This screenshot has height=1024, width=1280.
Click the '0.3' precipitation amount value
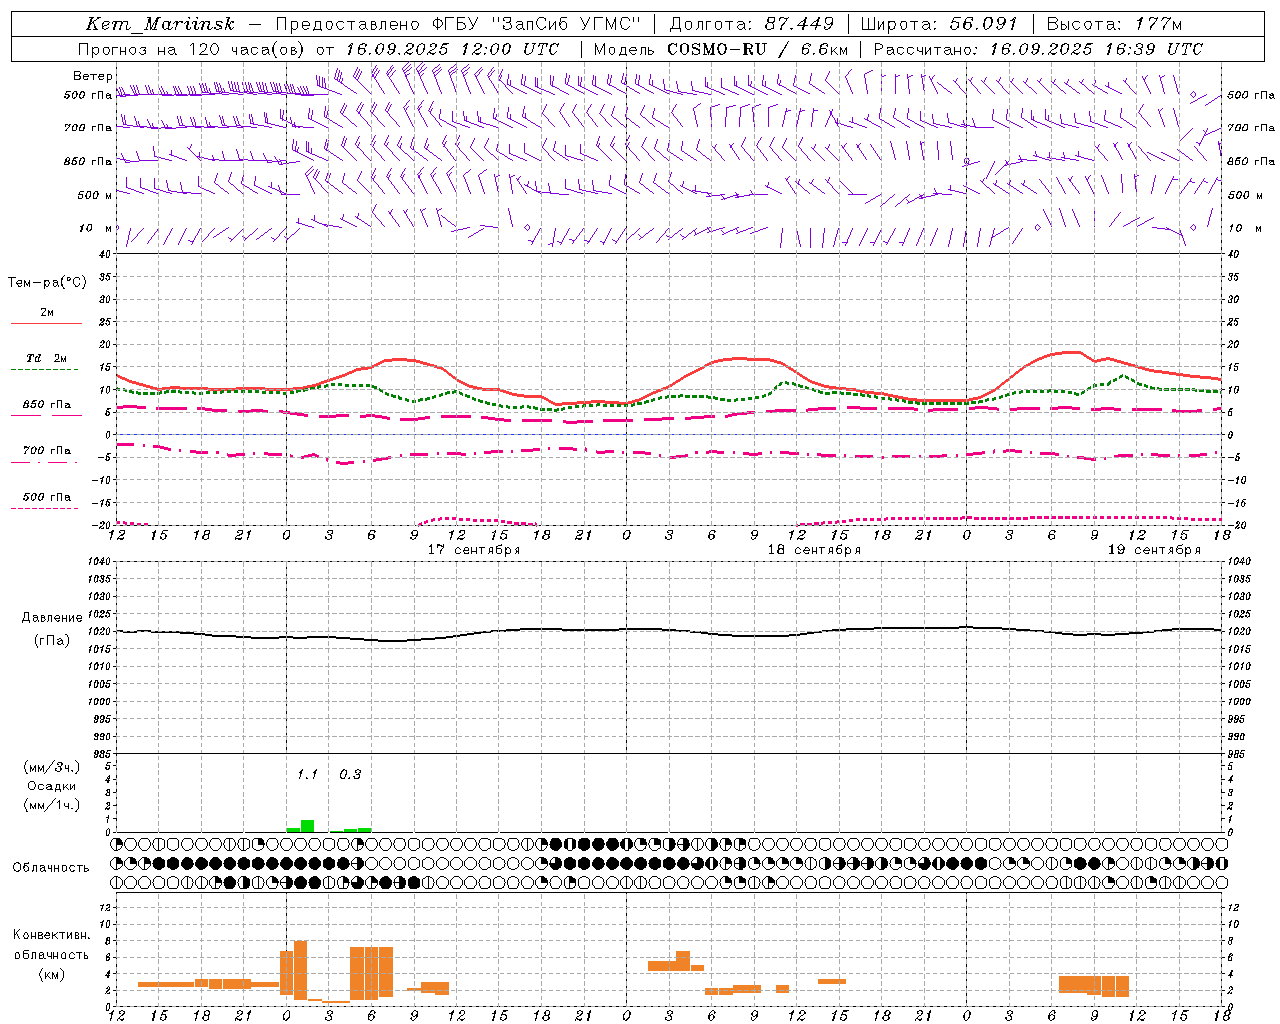pyautogui.click(x=350, y=774)
